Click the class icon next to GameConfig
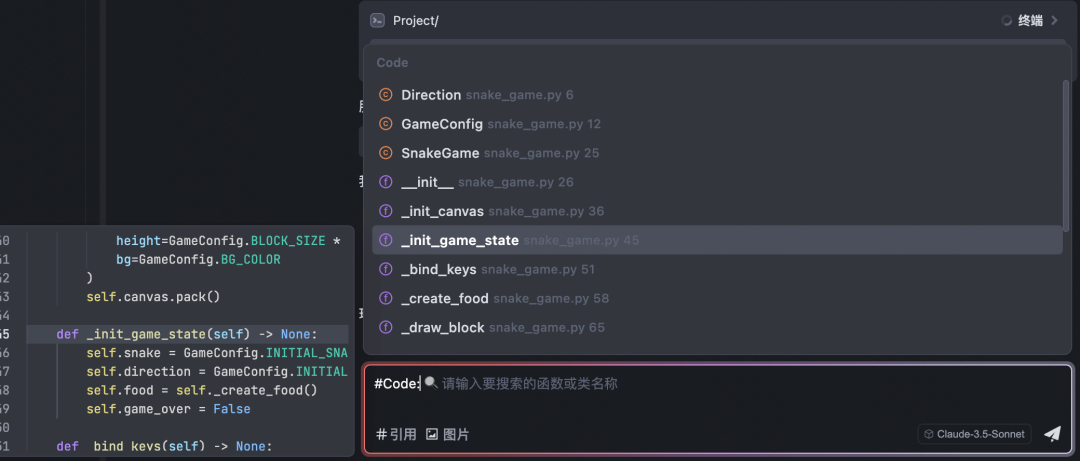The image size is (1080, 461). 386,124
